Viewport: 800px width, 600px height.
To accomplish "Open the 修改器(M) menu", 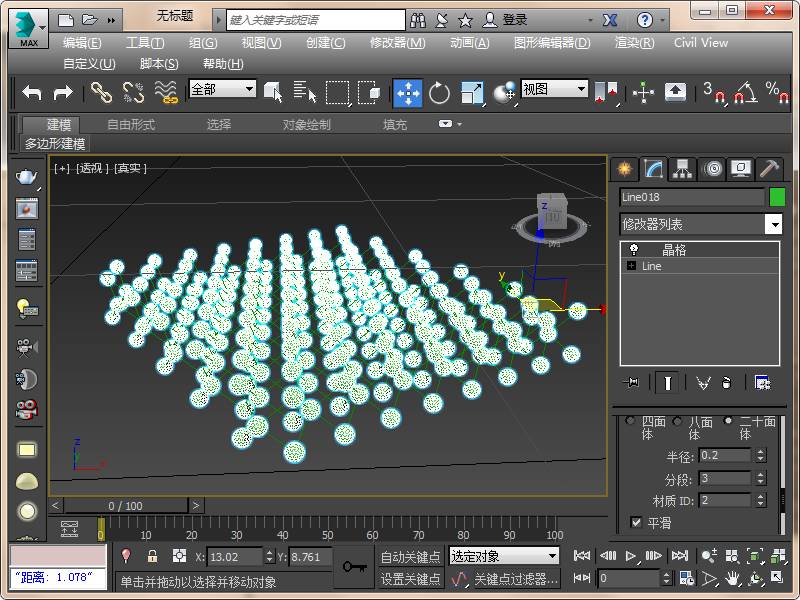I will tap(397, 43).
